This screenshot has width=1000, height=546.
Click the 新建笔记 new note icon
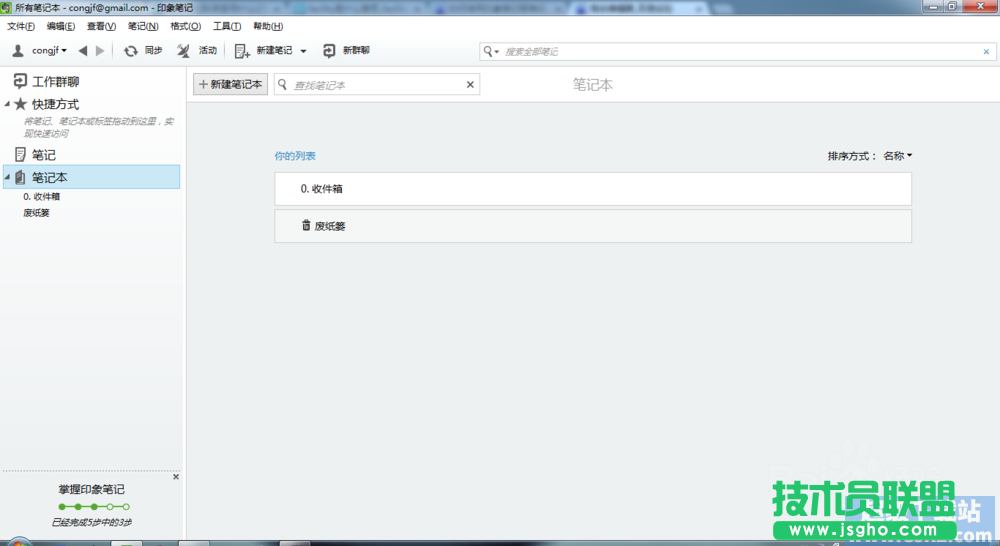point(242,51)
